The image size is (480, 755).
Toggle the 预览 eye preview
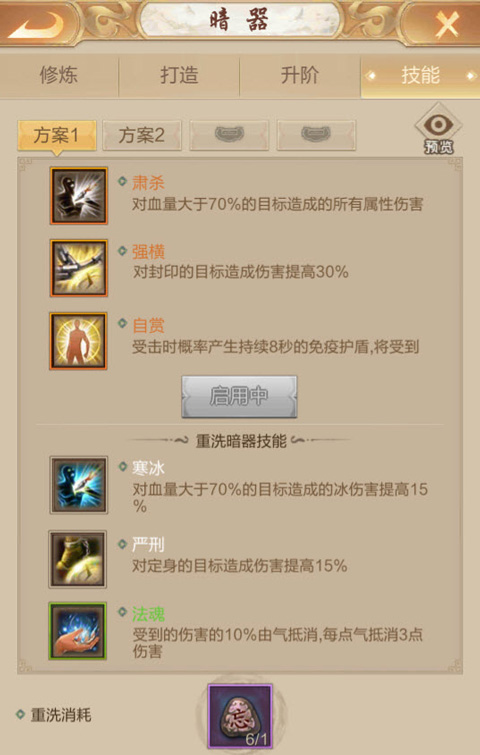438,129
